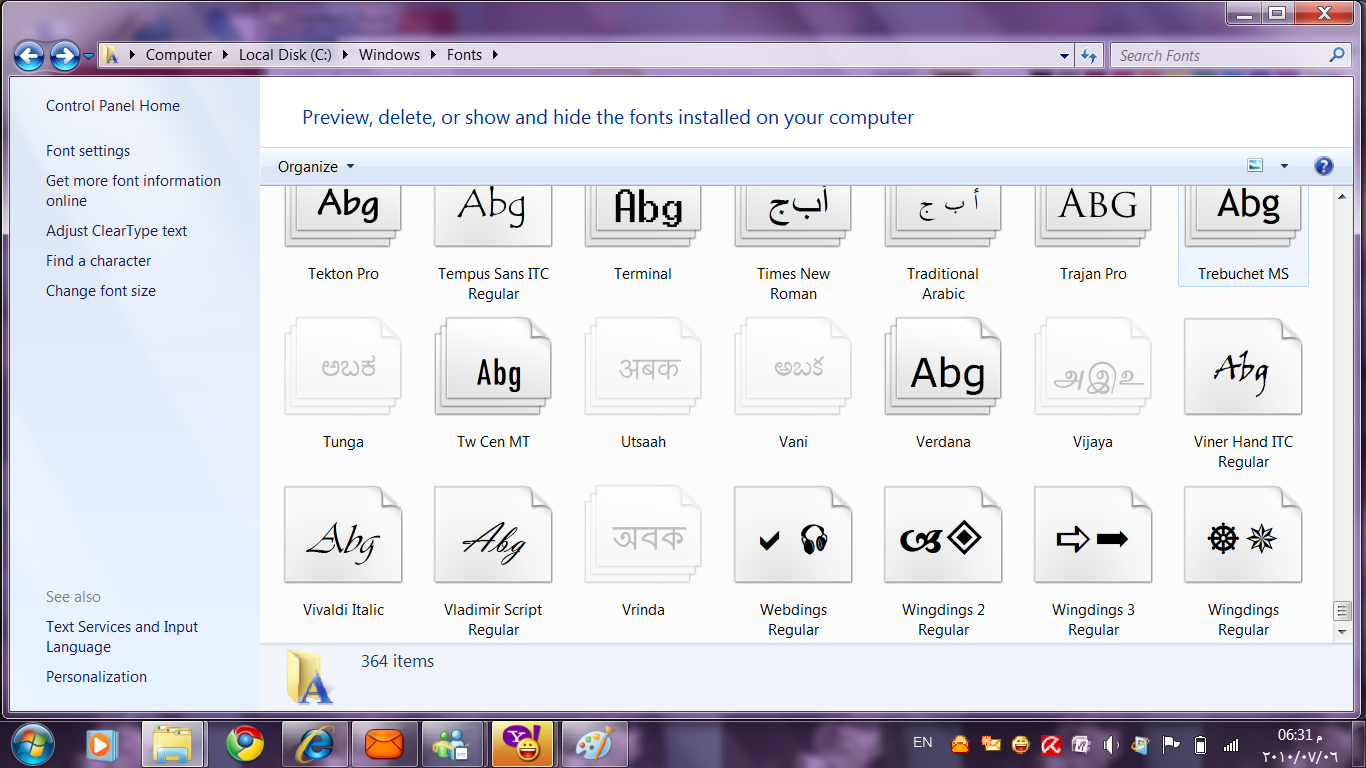Click the scrollbar down arrow in font list
This screenshot has height=768, width=1366.
click(1342, 632)
